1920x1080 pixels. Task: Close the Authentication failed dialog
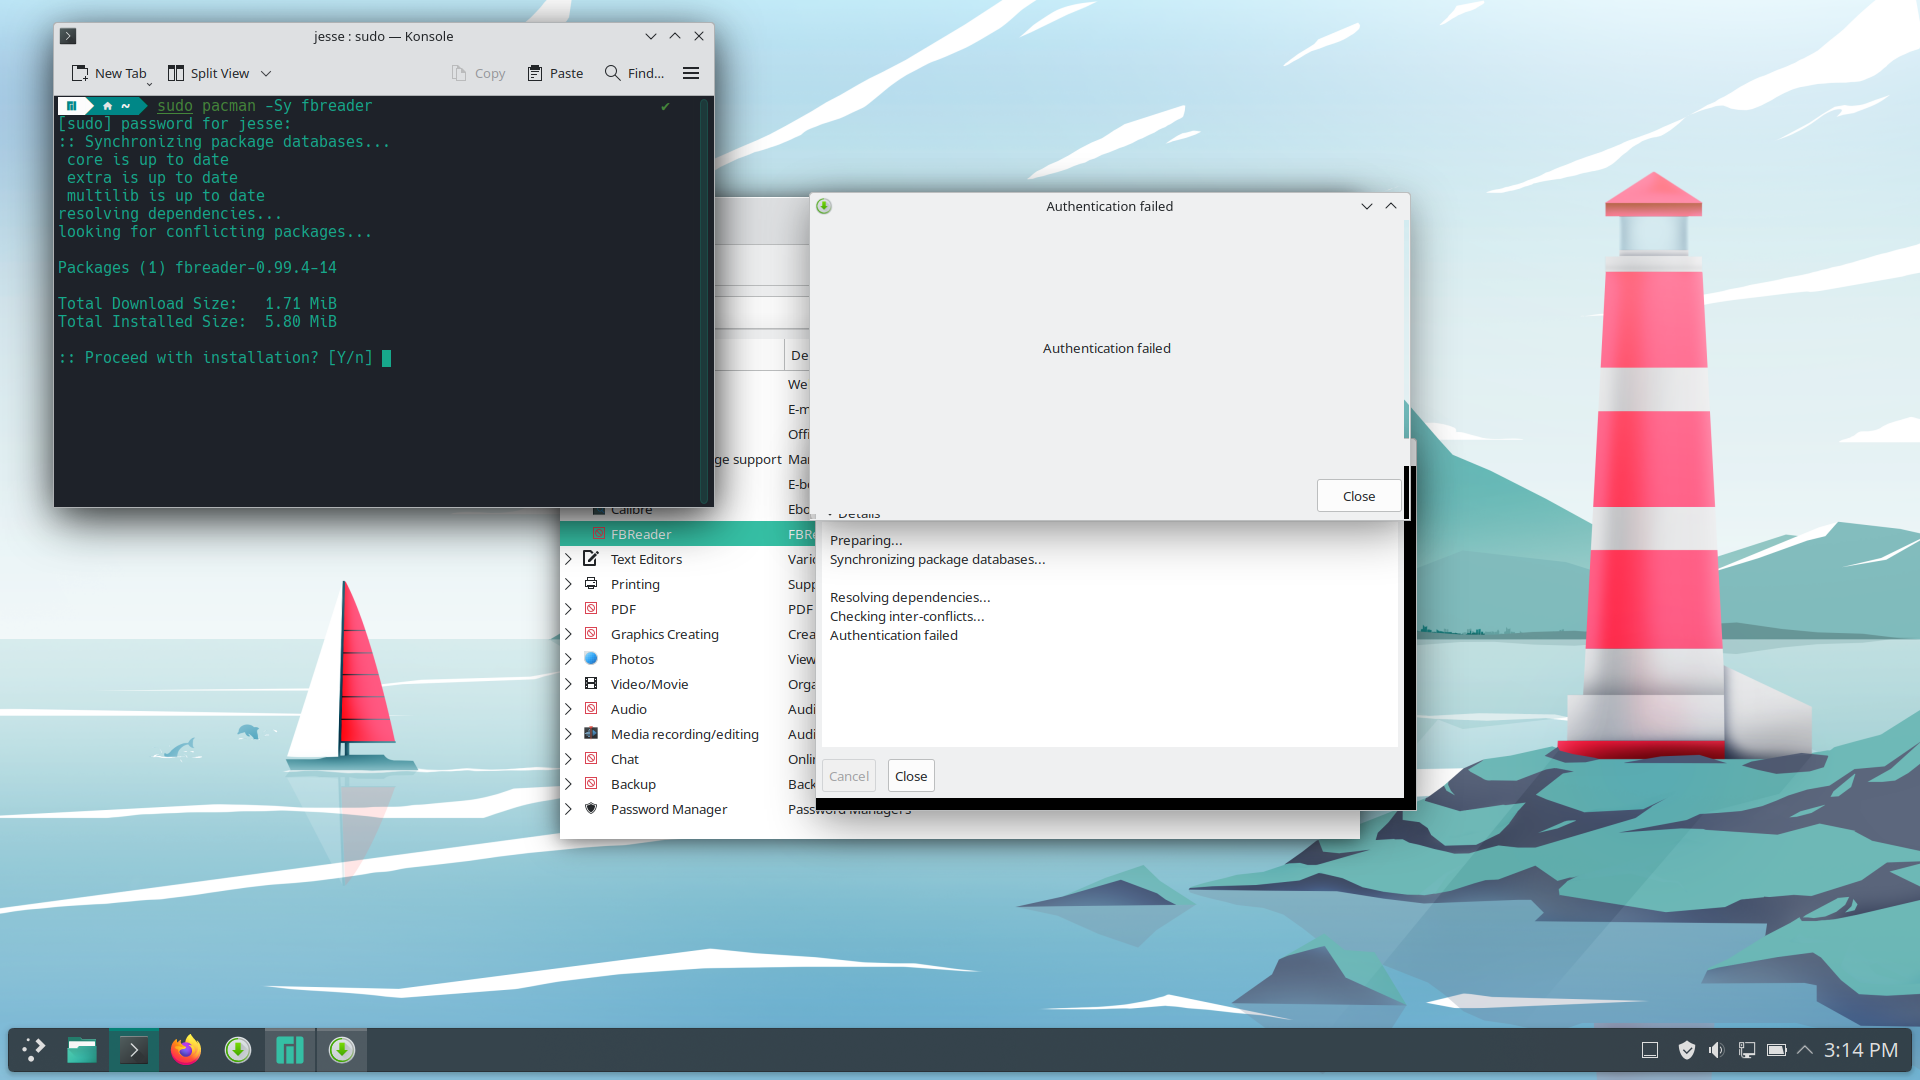[1358, 496]
